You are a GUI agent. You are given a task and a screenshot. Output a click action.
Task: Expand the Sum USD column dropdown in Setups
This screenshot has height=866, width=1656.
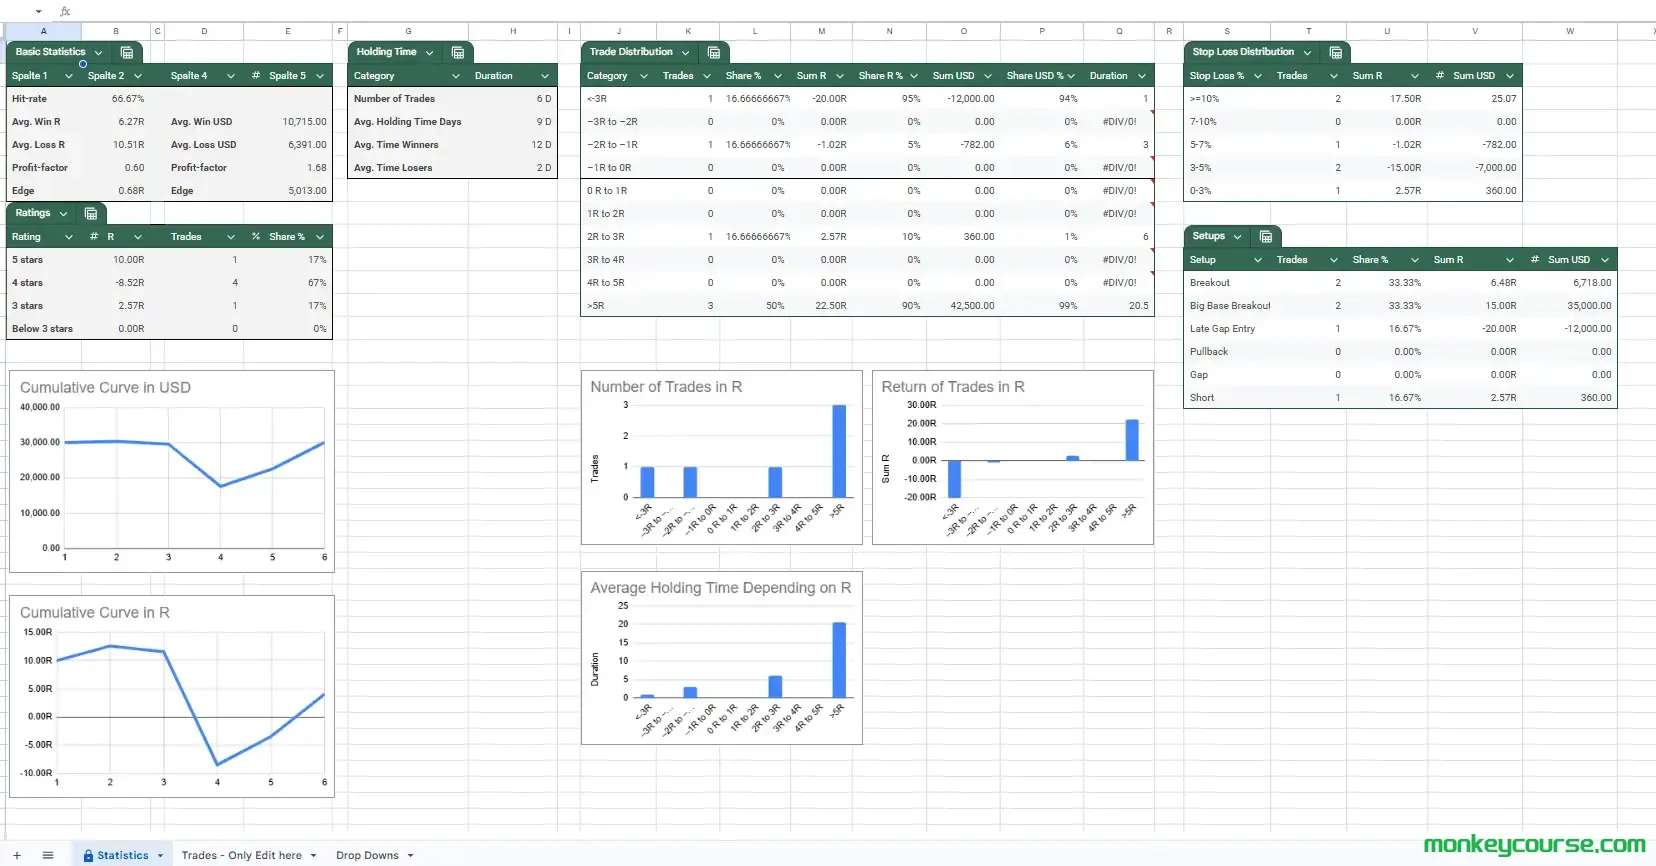click(1605, 260)
